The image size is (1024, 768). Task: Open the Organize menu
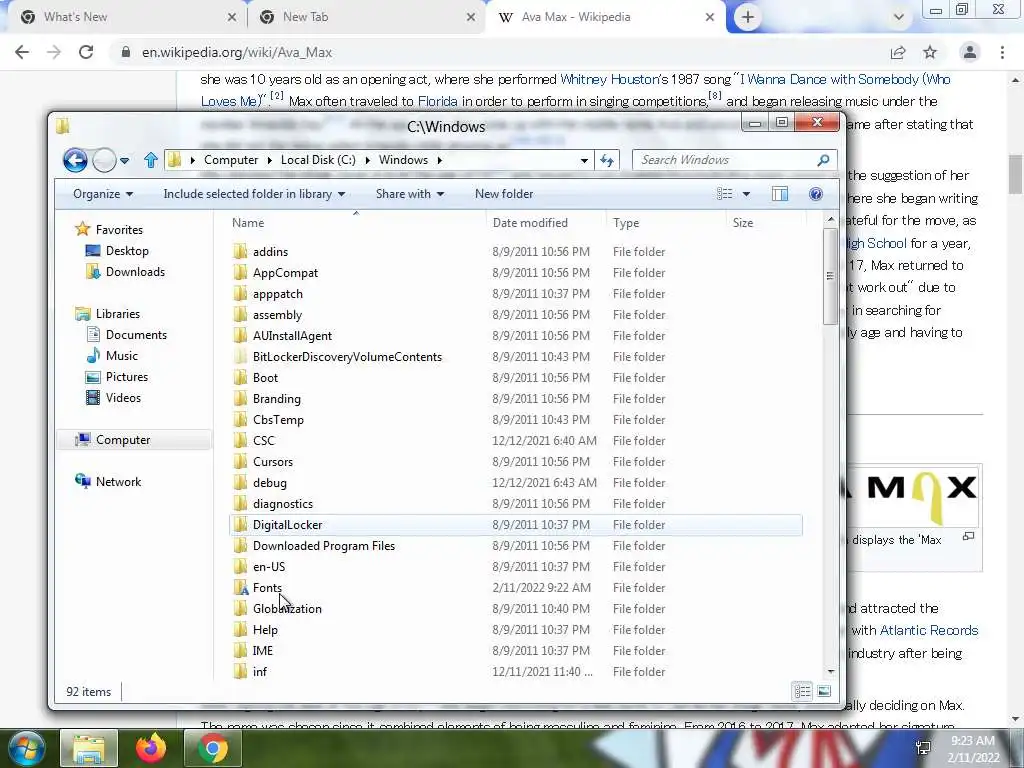click(103, 194)
